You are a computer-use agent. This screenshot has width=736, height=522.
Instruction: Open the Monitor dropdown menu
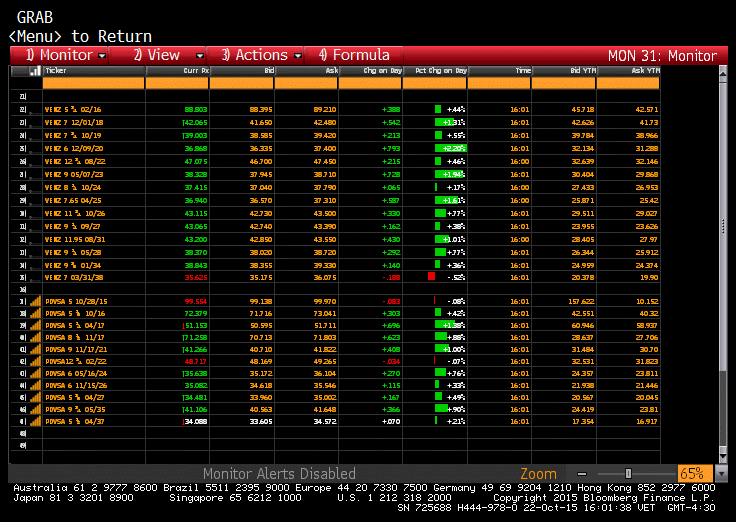pos(59,55)
